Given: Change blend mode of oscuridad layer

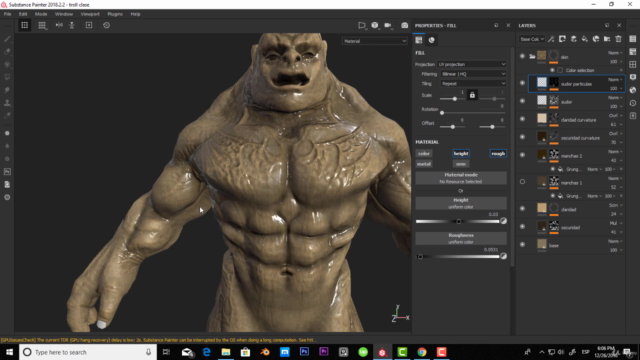Looking at the screenshot, I should (615, 223).
